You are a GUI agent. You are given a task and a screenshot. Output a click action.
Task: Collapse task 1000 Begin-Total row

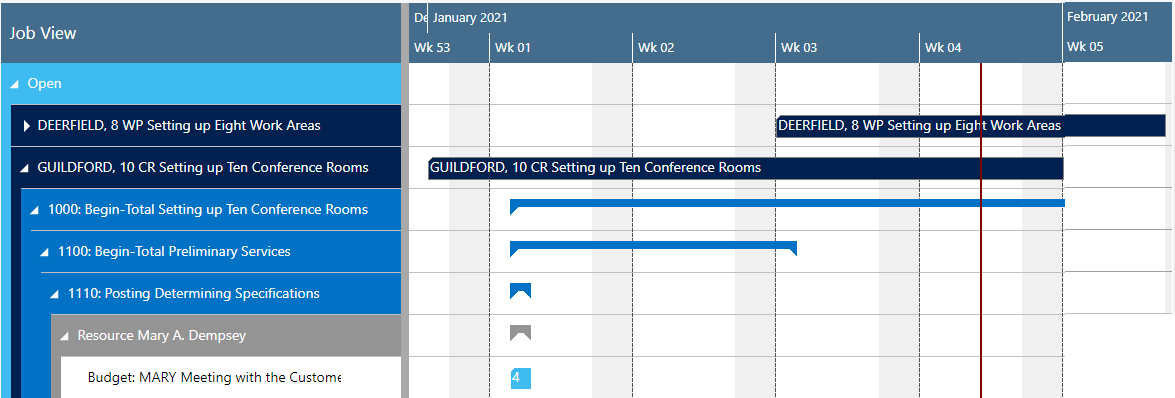34,210
